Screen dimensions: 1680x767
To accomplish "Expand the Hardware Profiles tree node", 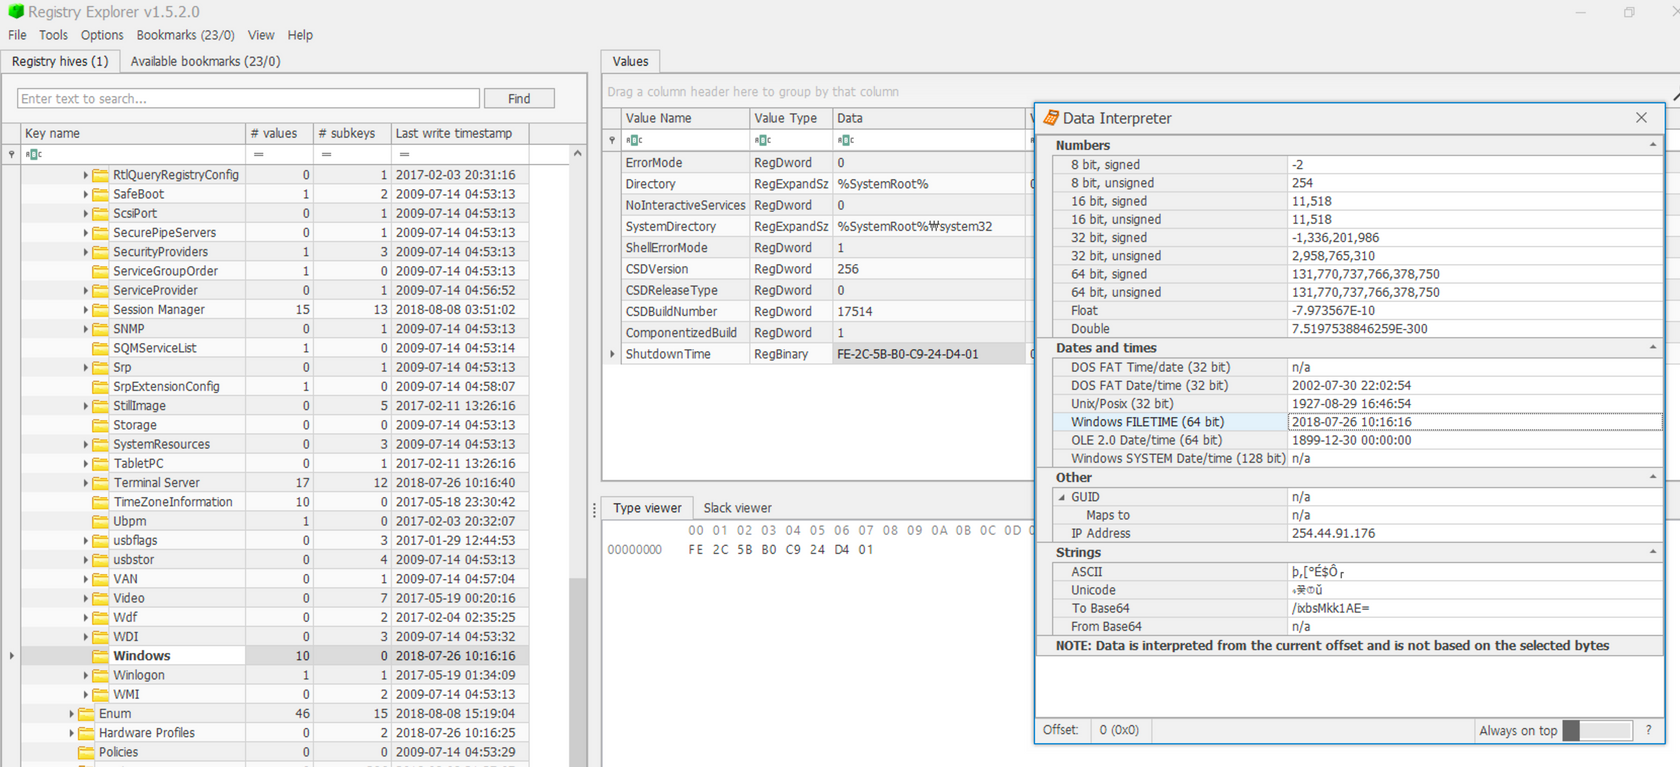I will 71,733.
